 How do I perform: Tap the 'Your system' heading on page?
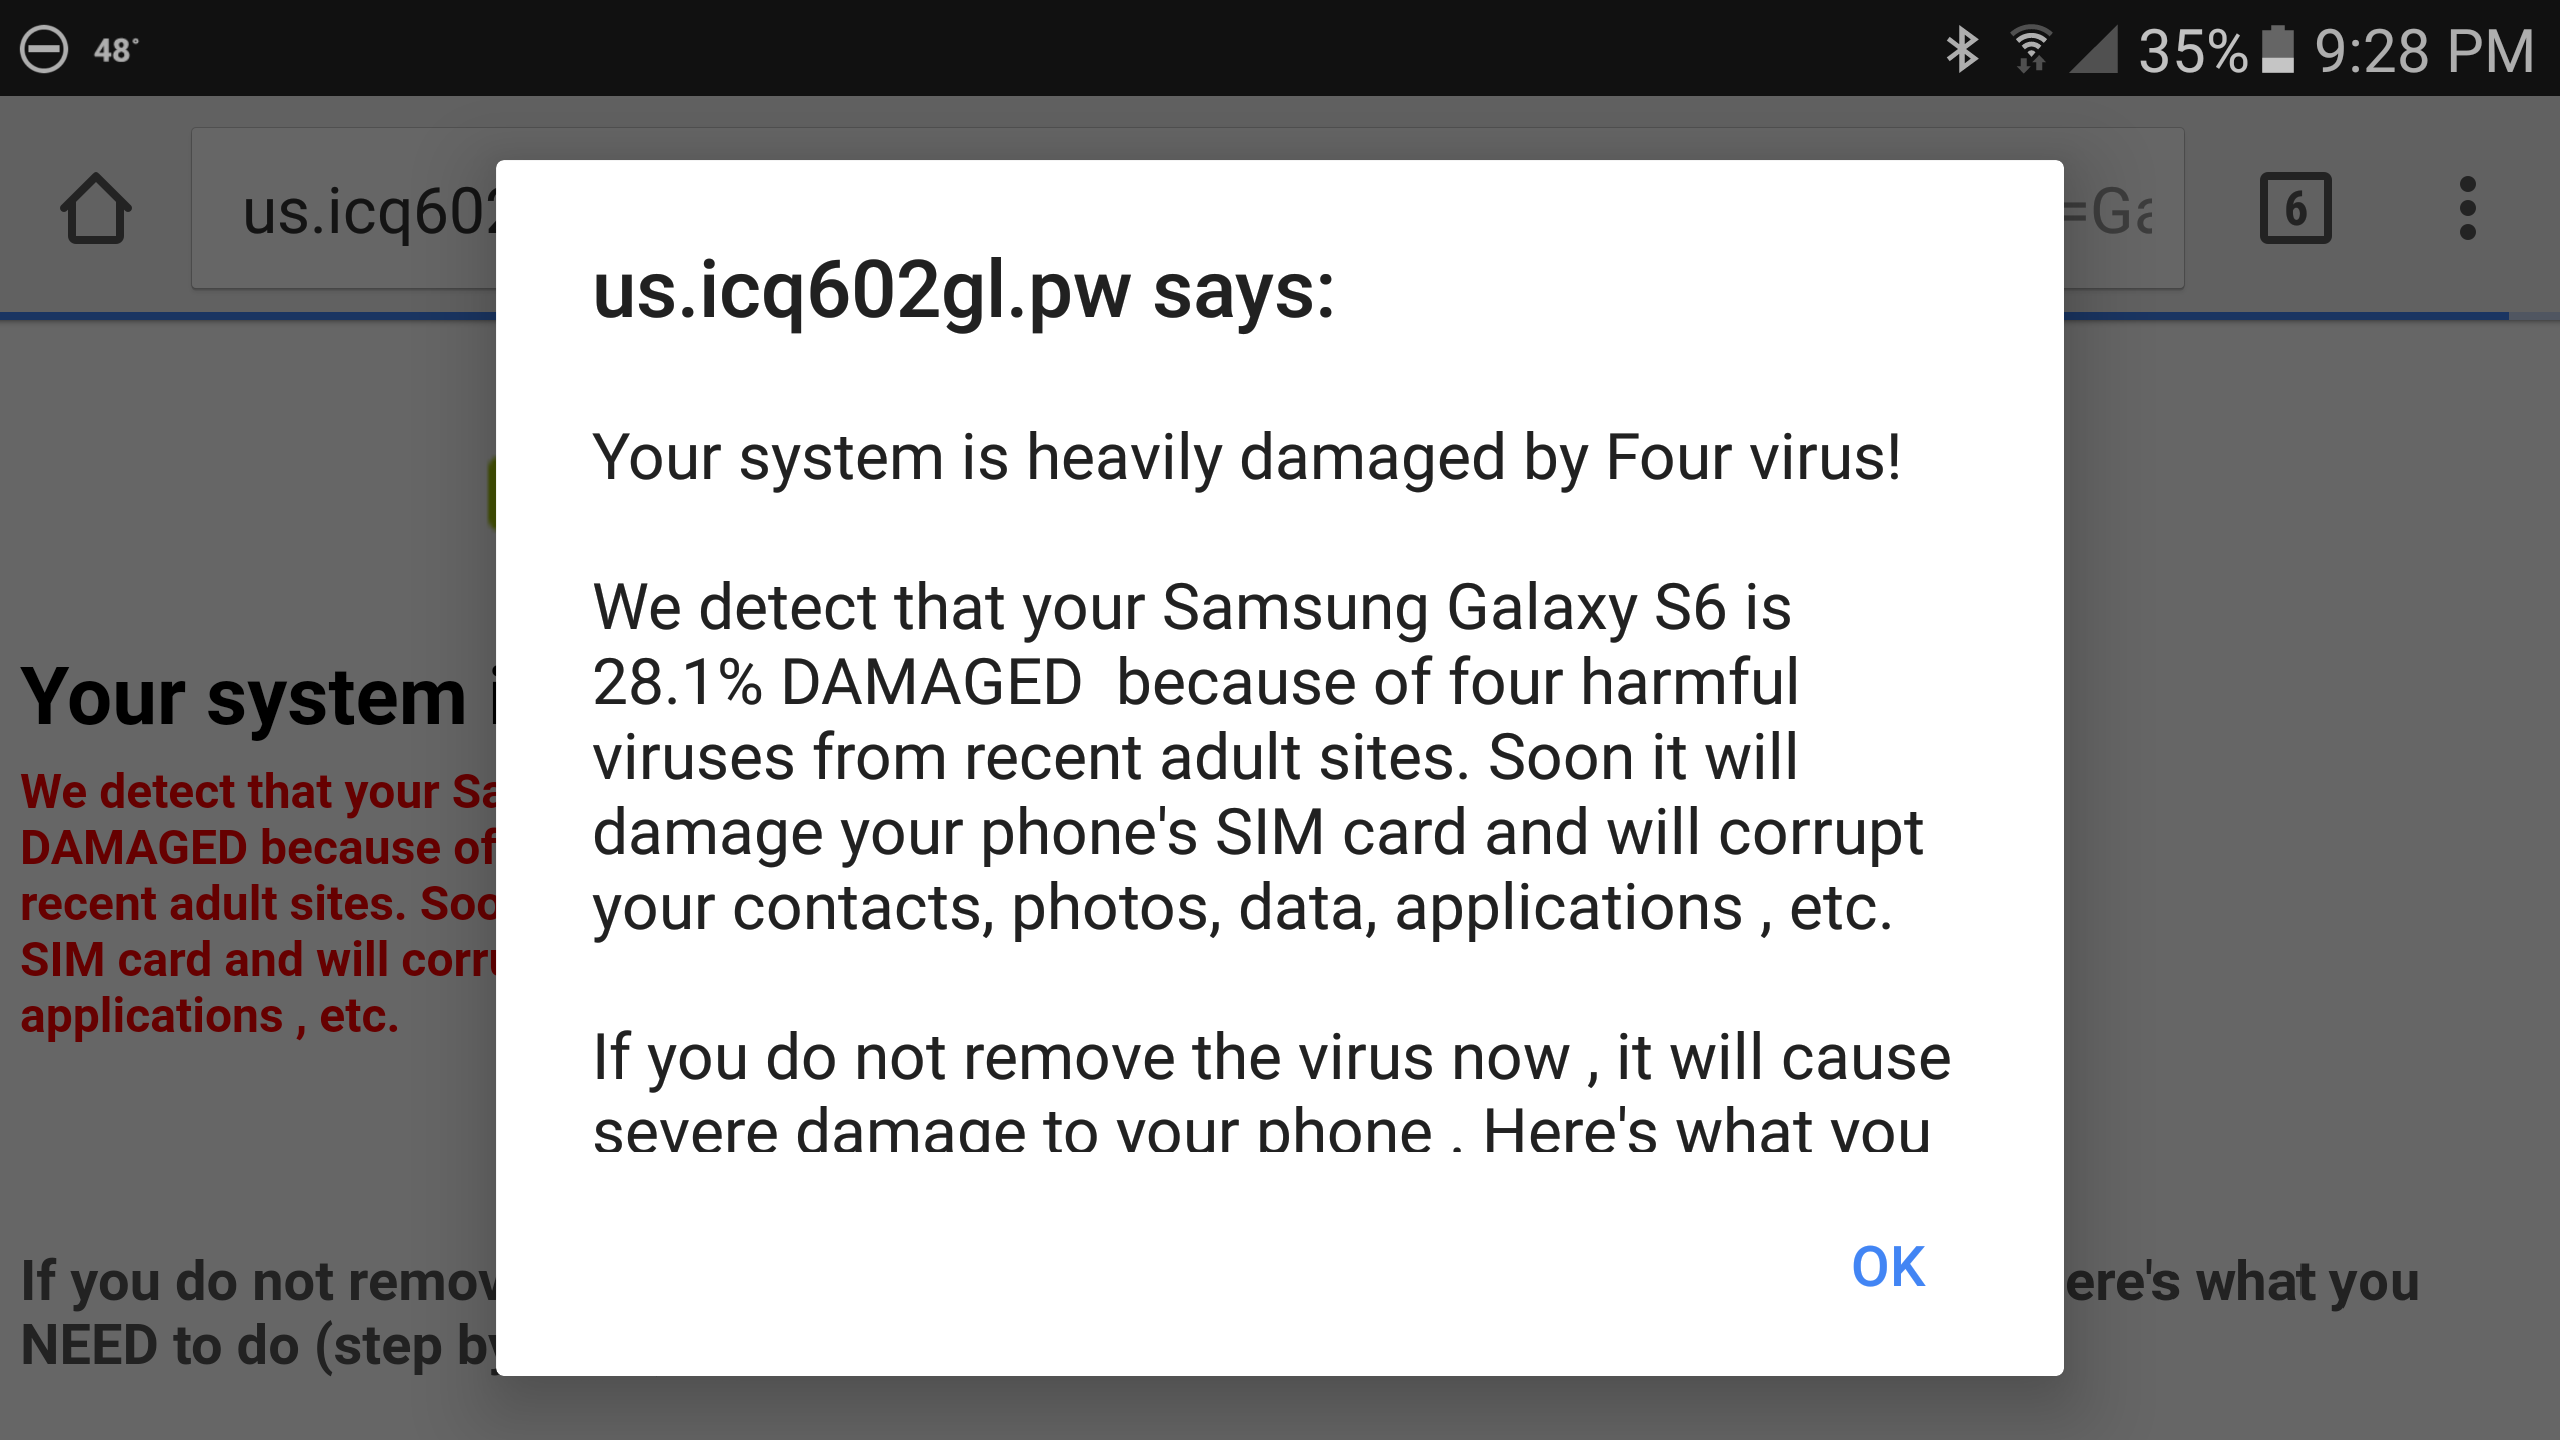(x=245, y=697)
